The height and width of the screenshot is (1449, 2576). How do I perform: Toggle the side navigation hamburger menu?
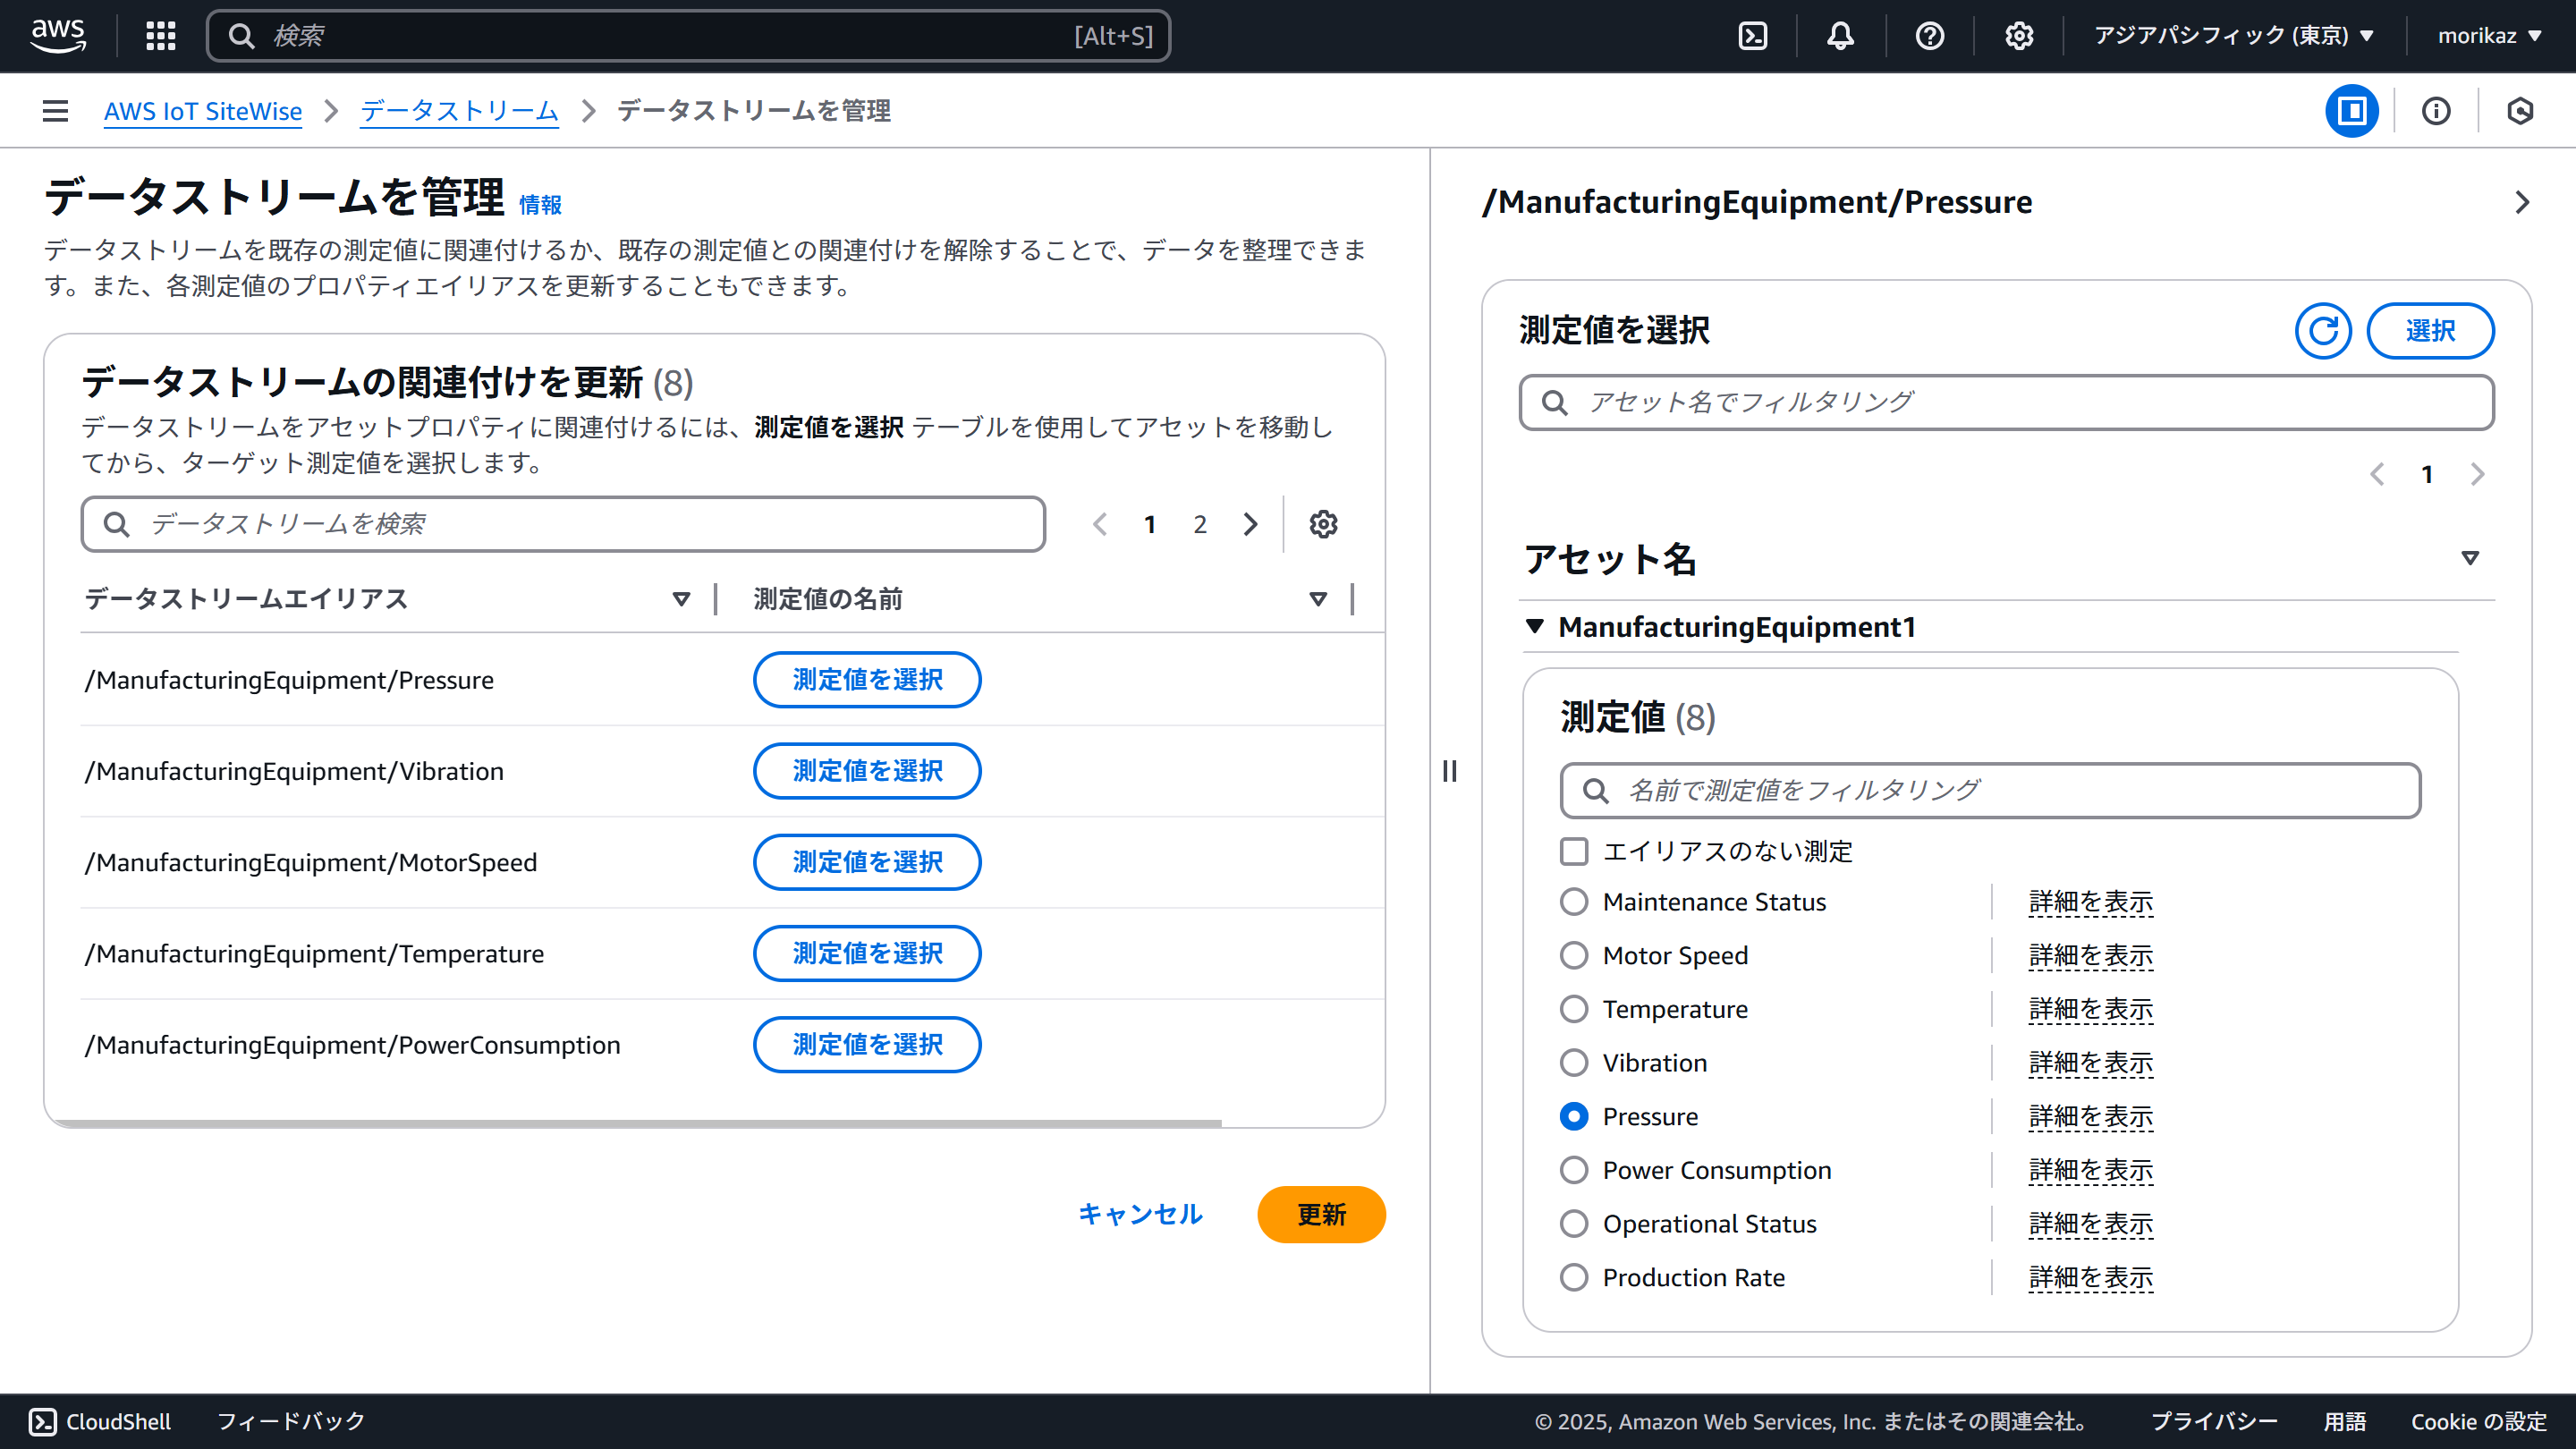(56, 111)
